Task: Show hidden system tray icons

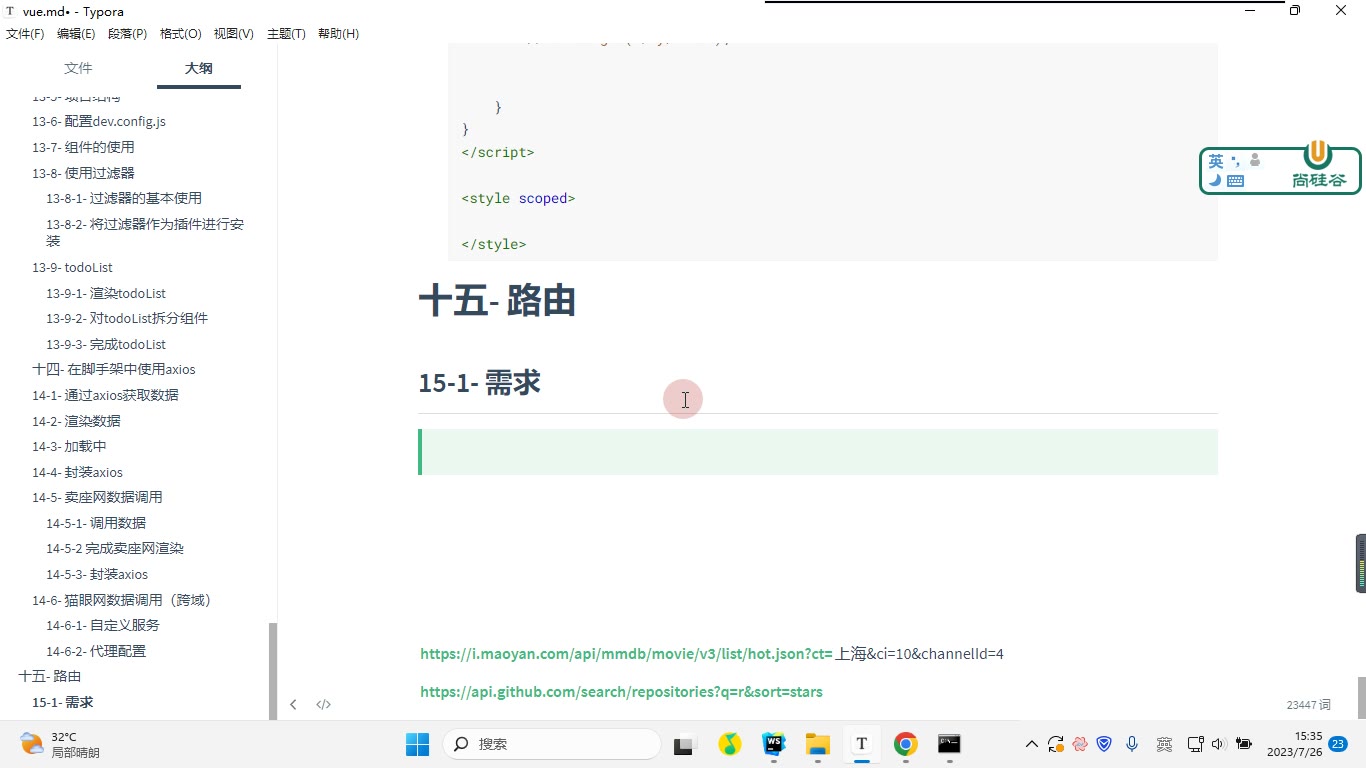Action: click(1032, 744)
